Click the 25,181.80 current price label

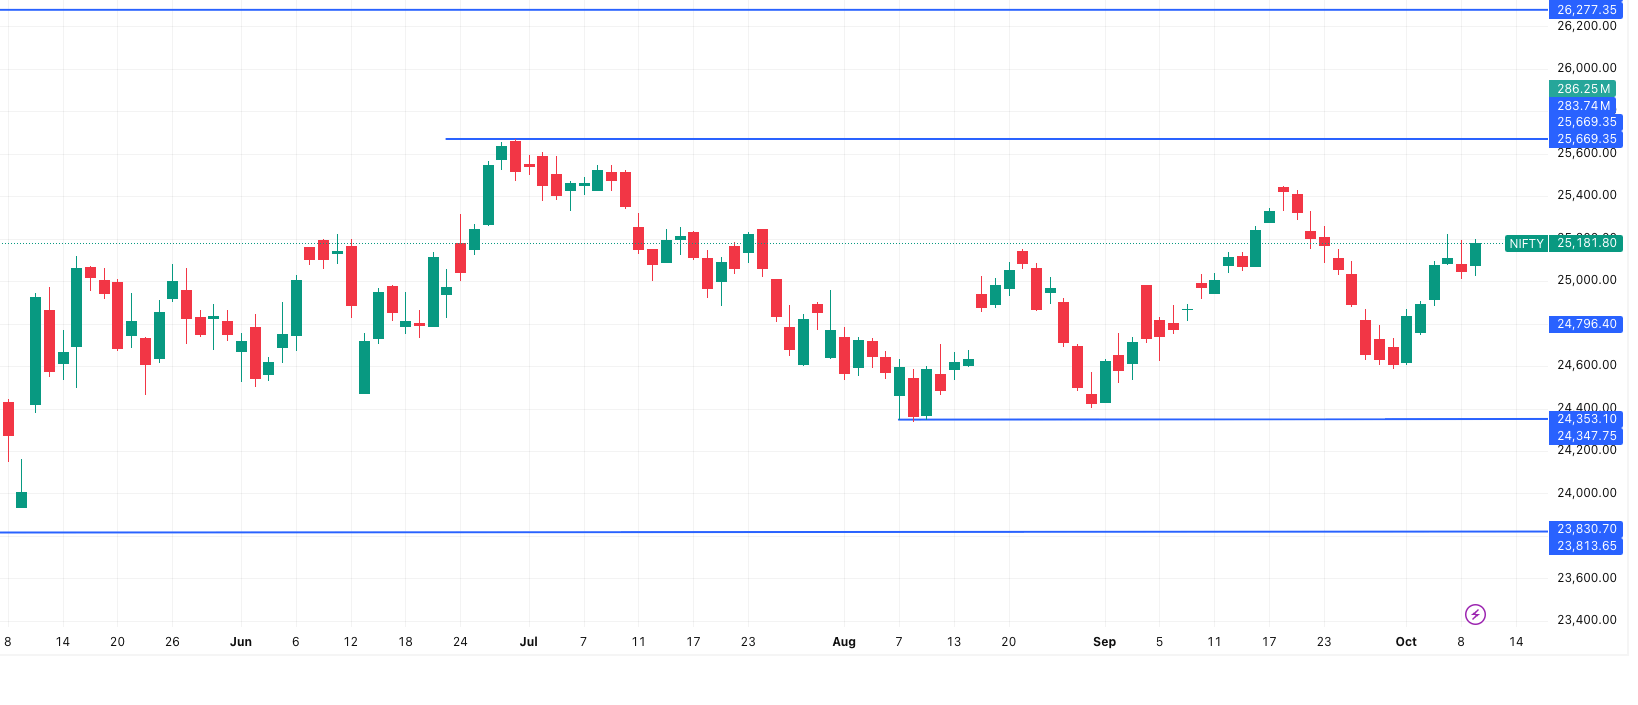1586,243
